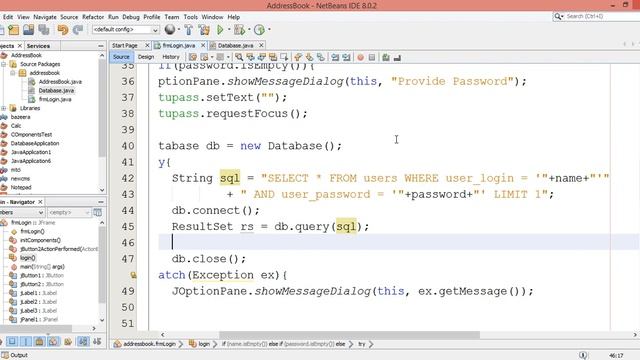Click the login breadcrumb at editor bottom
The image size is (640, 360).
pos(200,344)
